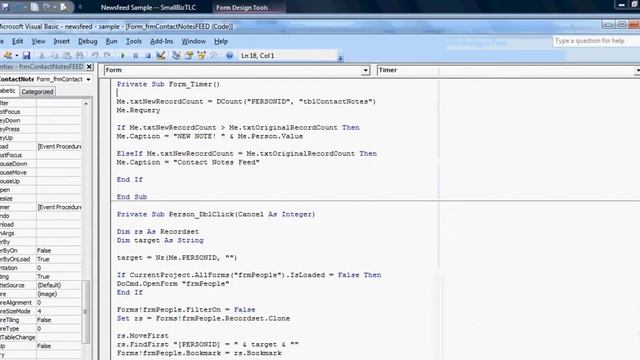
Task: Select the OnTimer [Event Procedure] property value
Action: [x=59, y=207]
